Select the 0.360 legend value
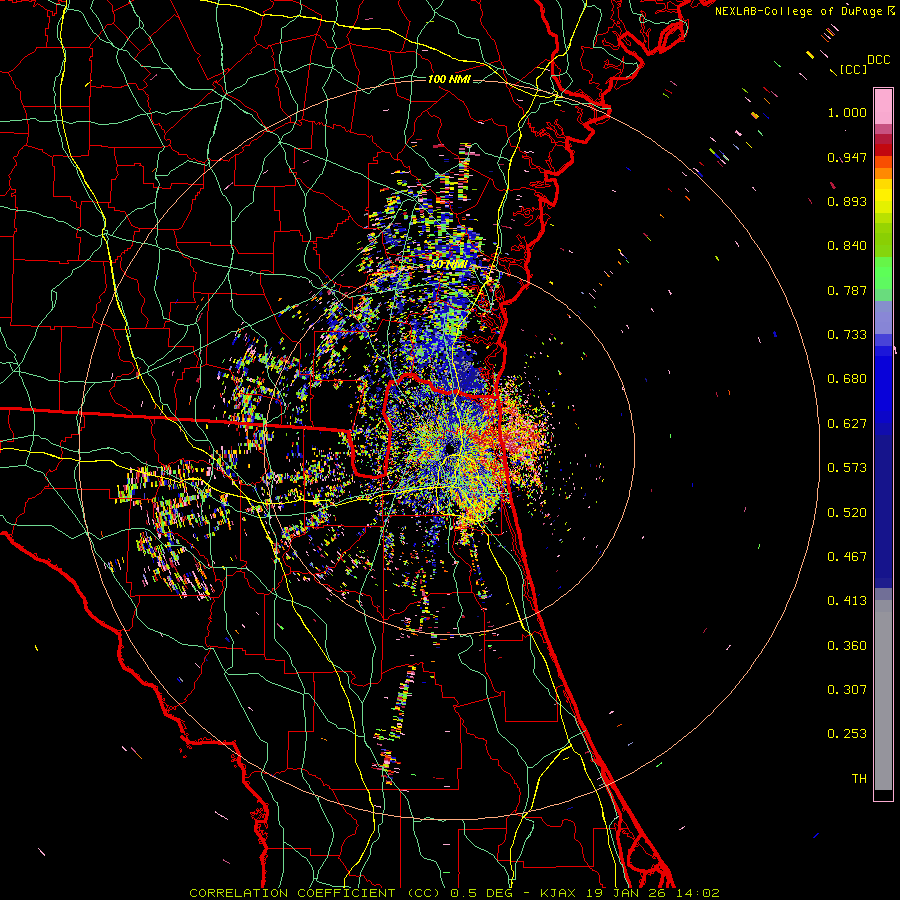 847,646
